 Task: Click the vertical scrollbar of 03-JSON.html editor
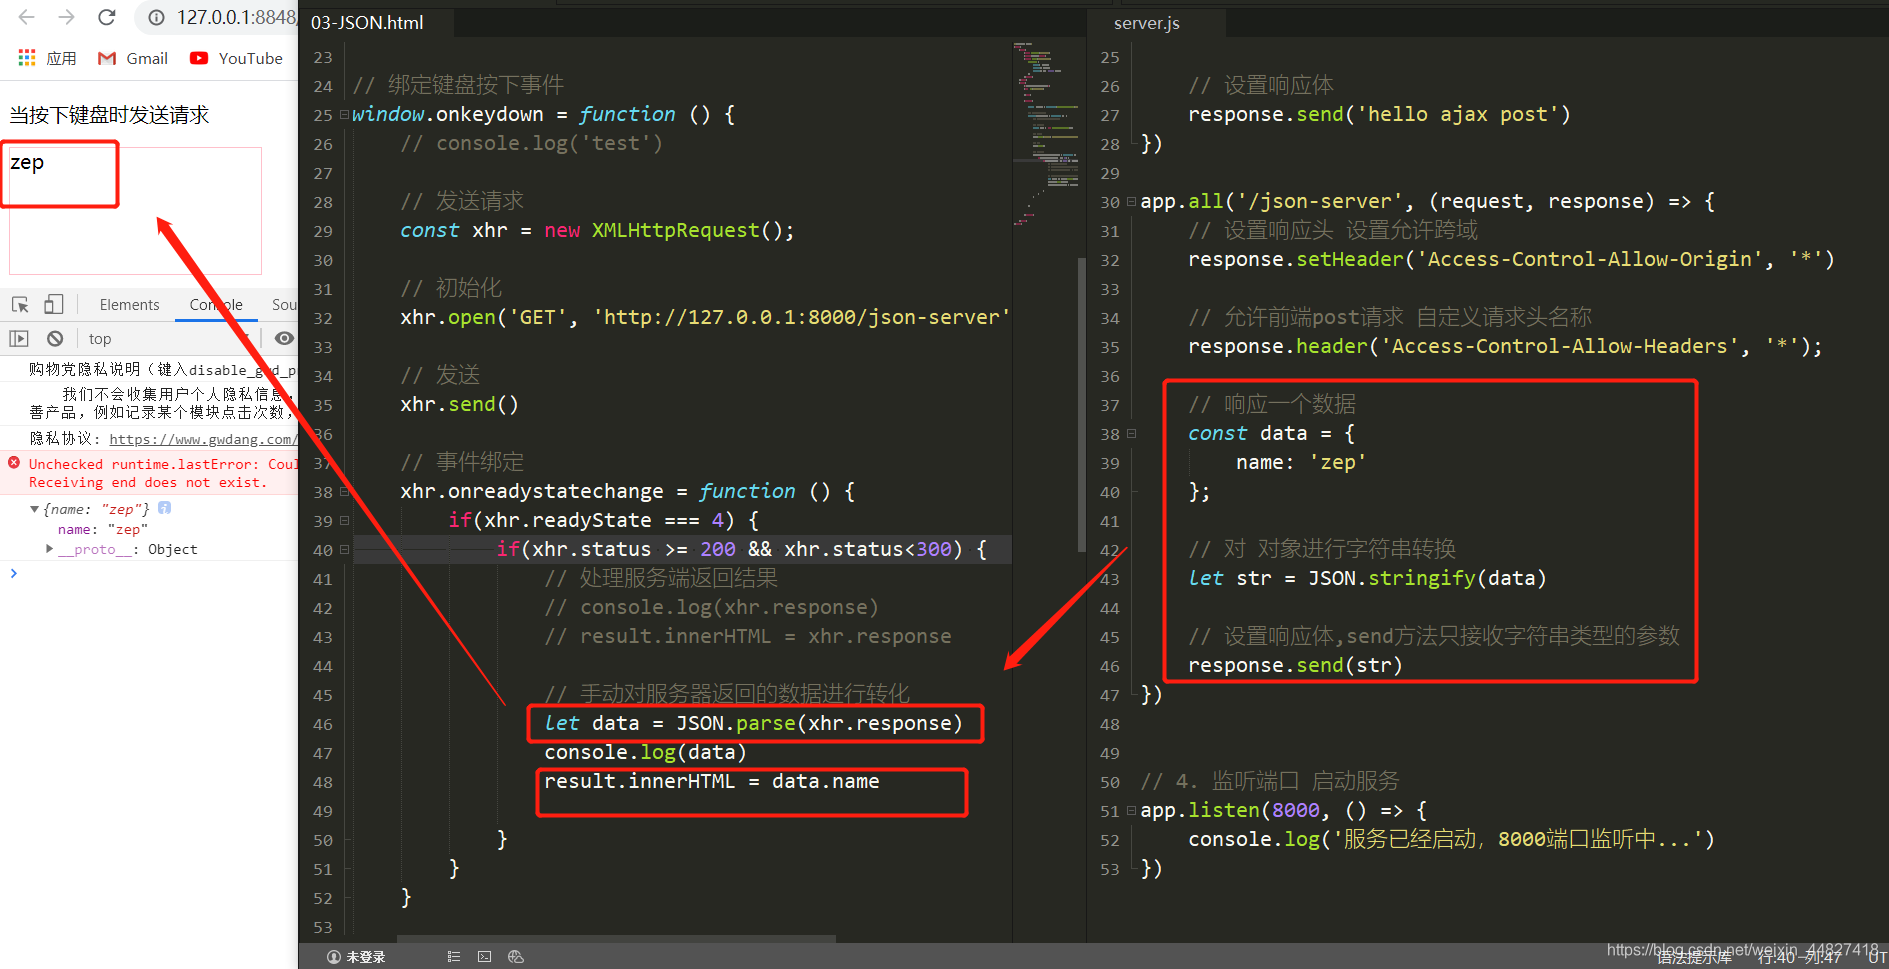point(1082,405)
